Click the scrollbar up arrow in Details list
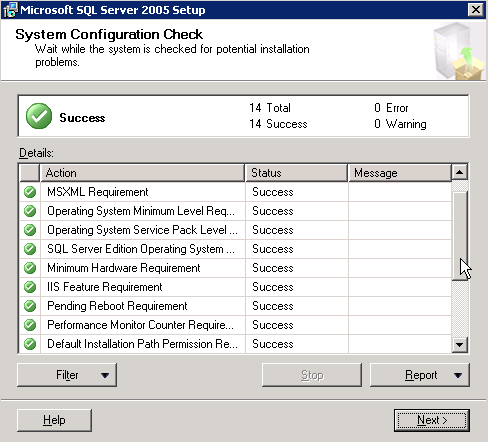 (460, 172)
